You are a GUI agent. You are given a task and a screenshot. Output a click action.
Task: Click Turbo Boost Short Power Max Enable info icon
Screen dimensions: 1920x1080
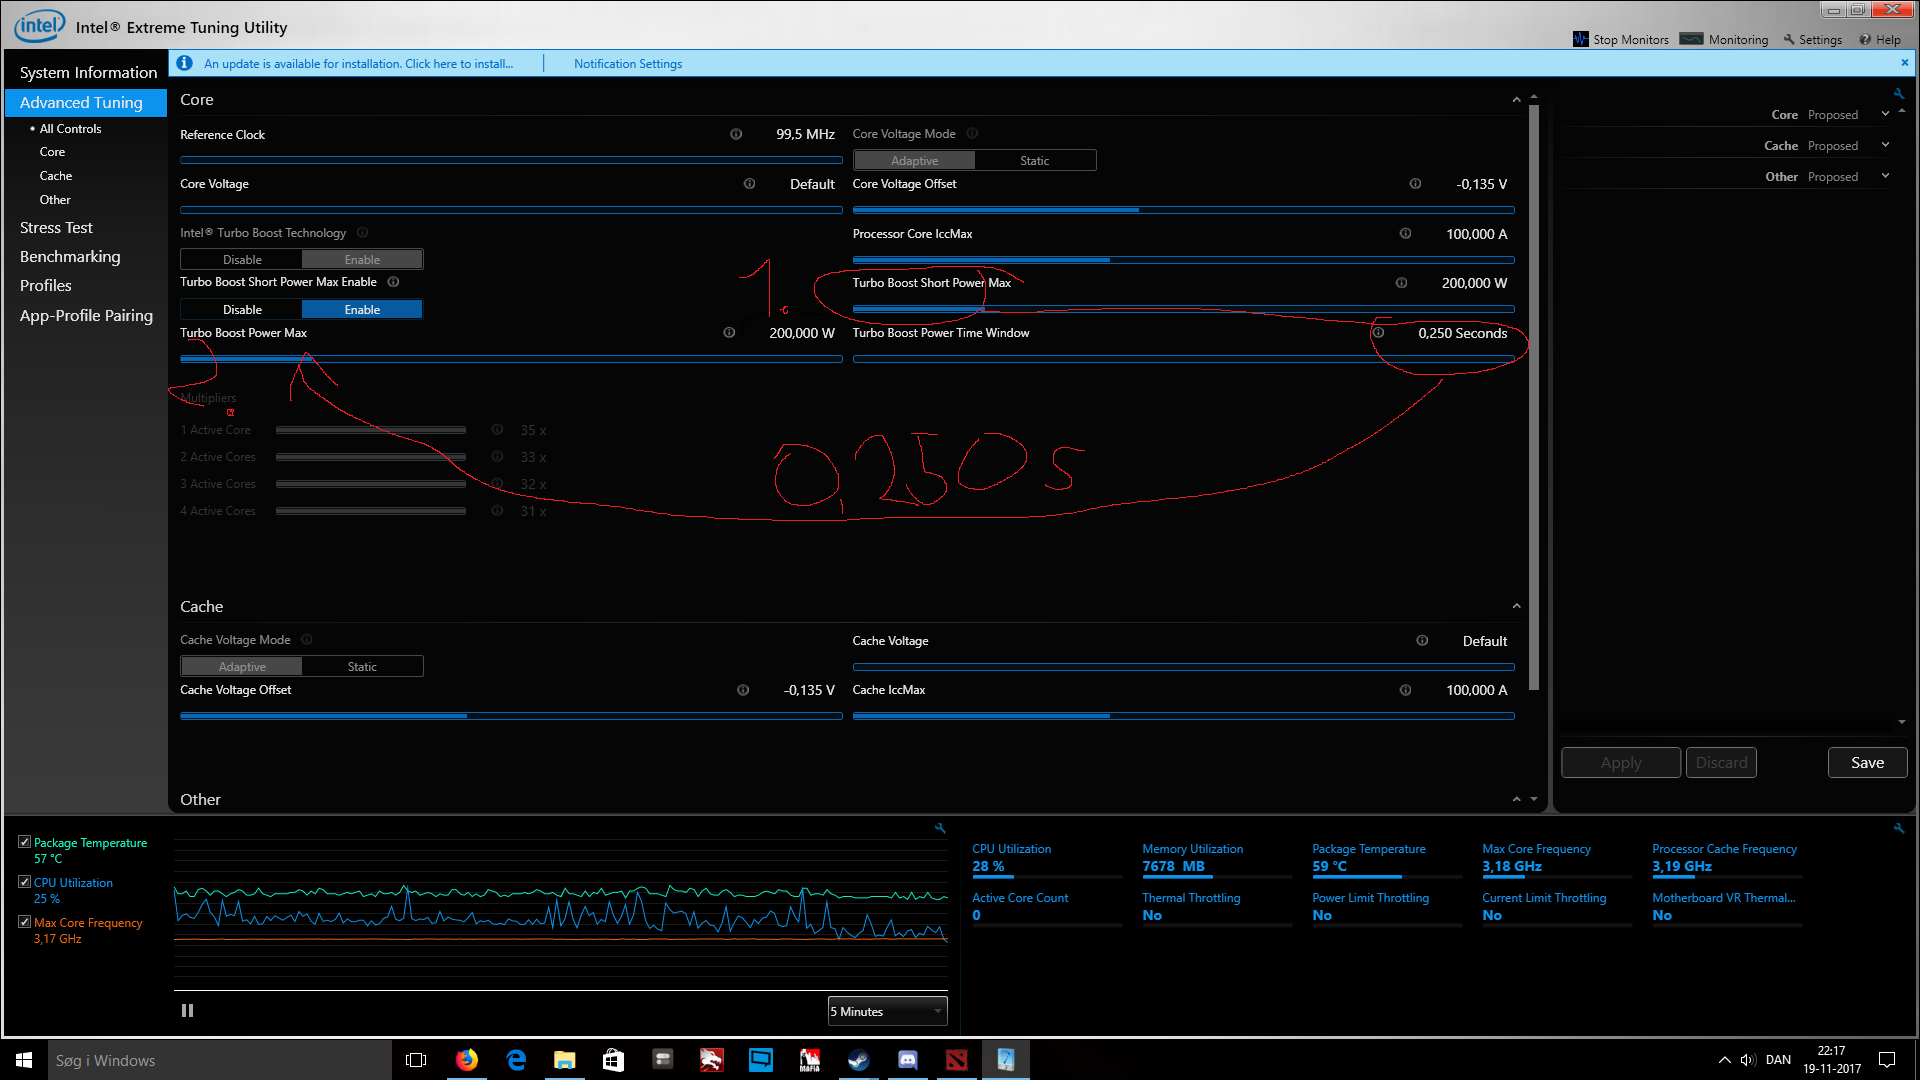tap(393, 282)
